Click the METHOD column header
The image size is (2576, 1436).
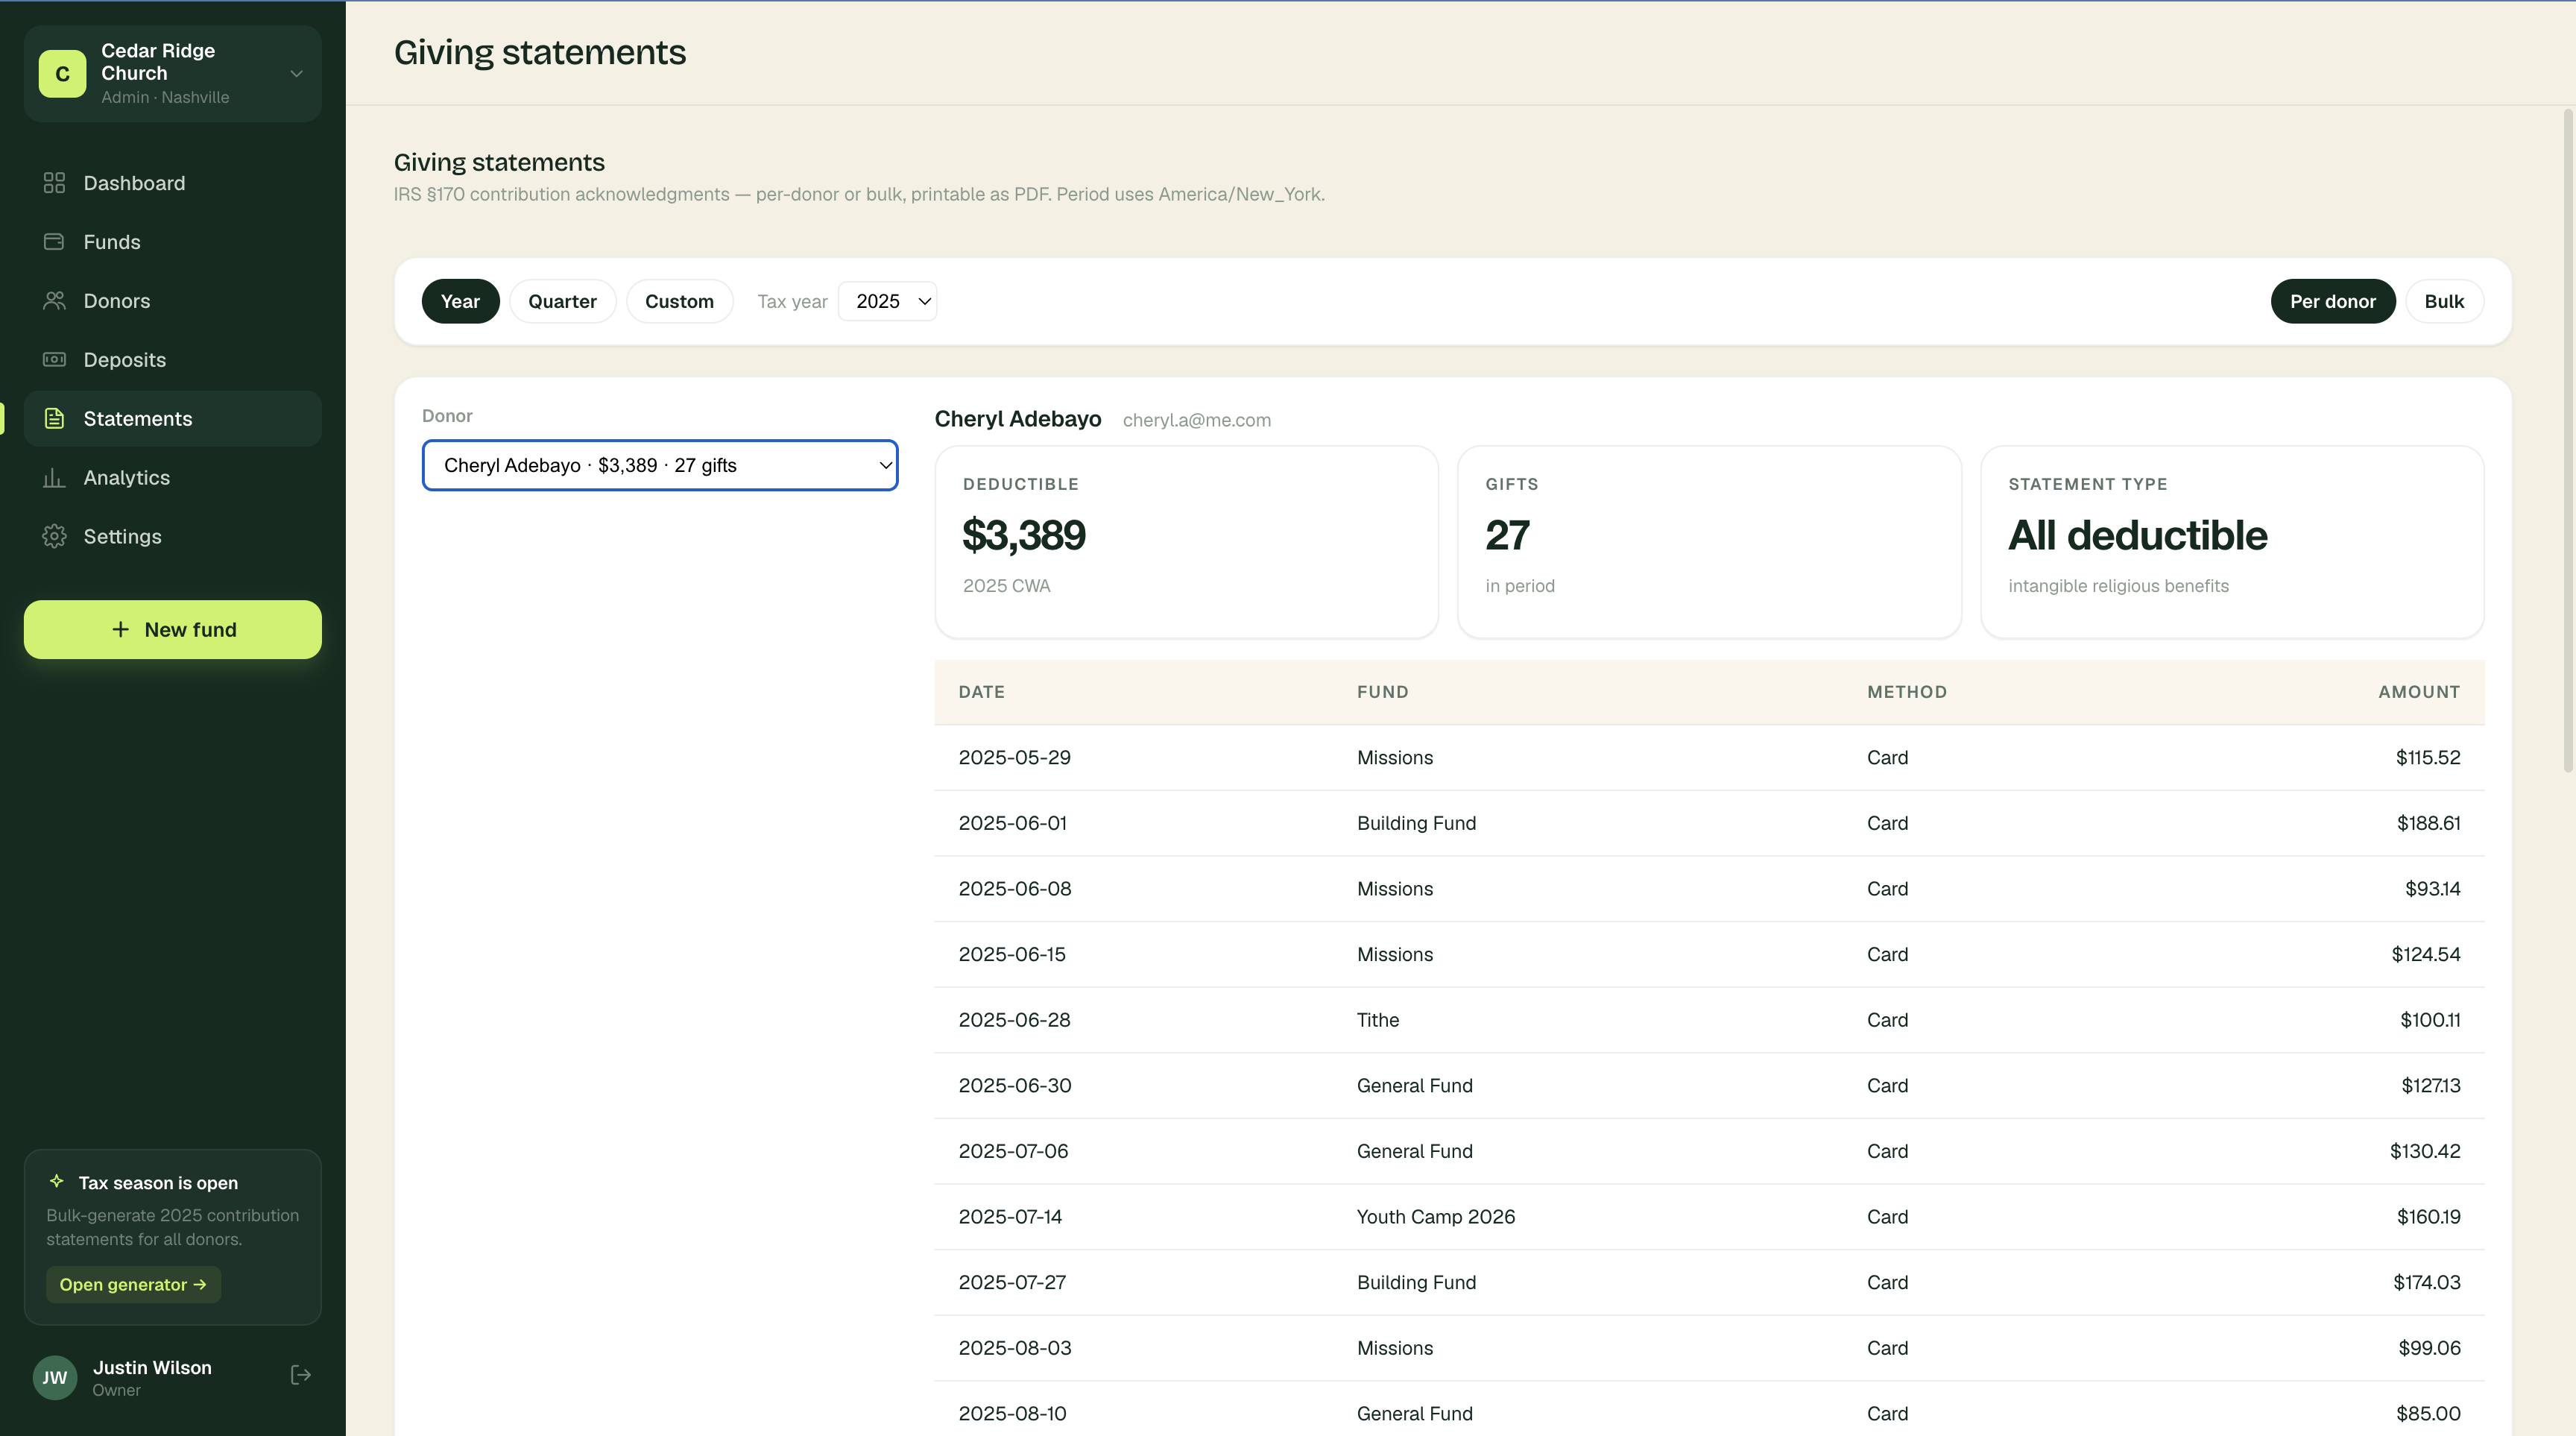[1906, 692]
